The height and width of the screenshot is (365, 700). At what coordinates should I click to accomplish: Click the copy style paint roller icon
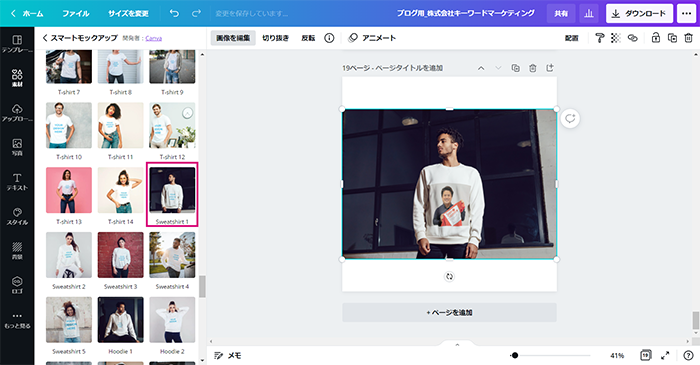tap(600, 38)
